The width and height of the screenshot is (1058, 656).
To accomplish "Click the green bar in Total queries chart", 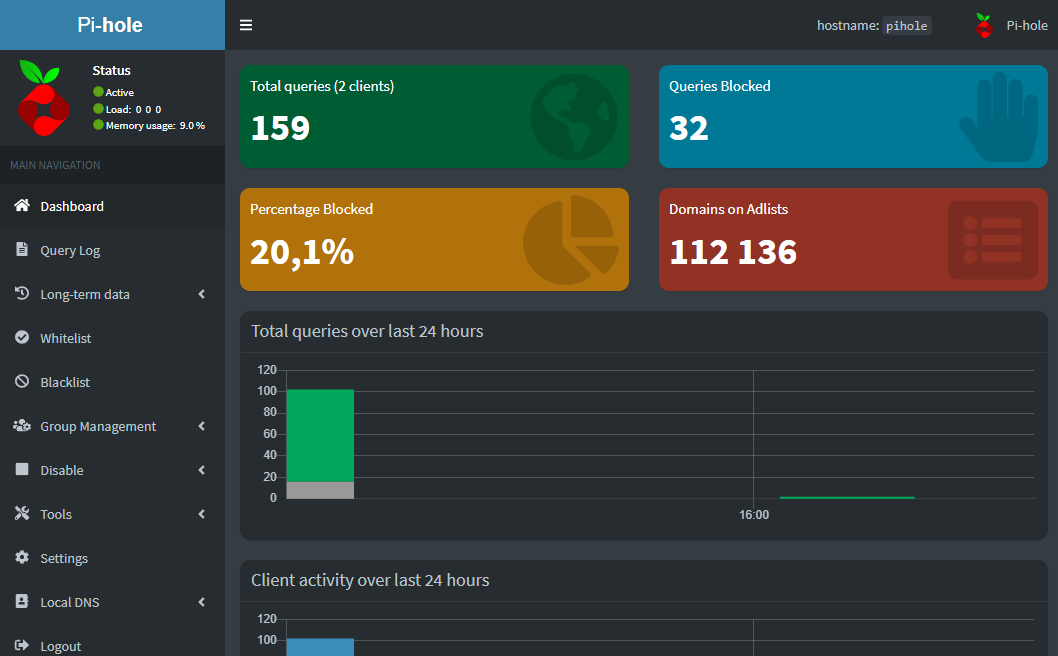I will coord(320,435).
